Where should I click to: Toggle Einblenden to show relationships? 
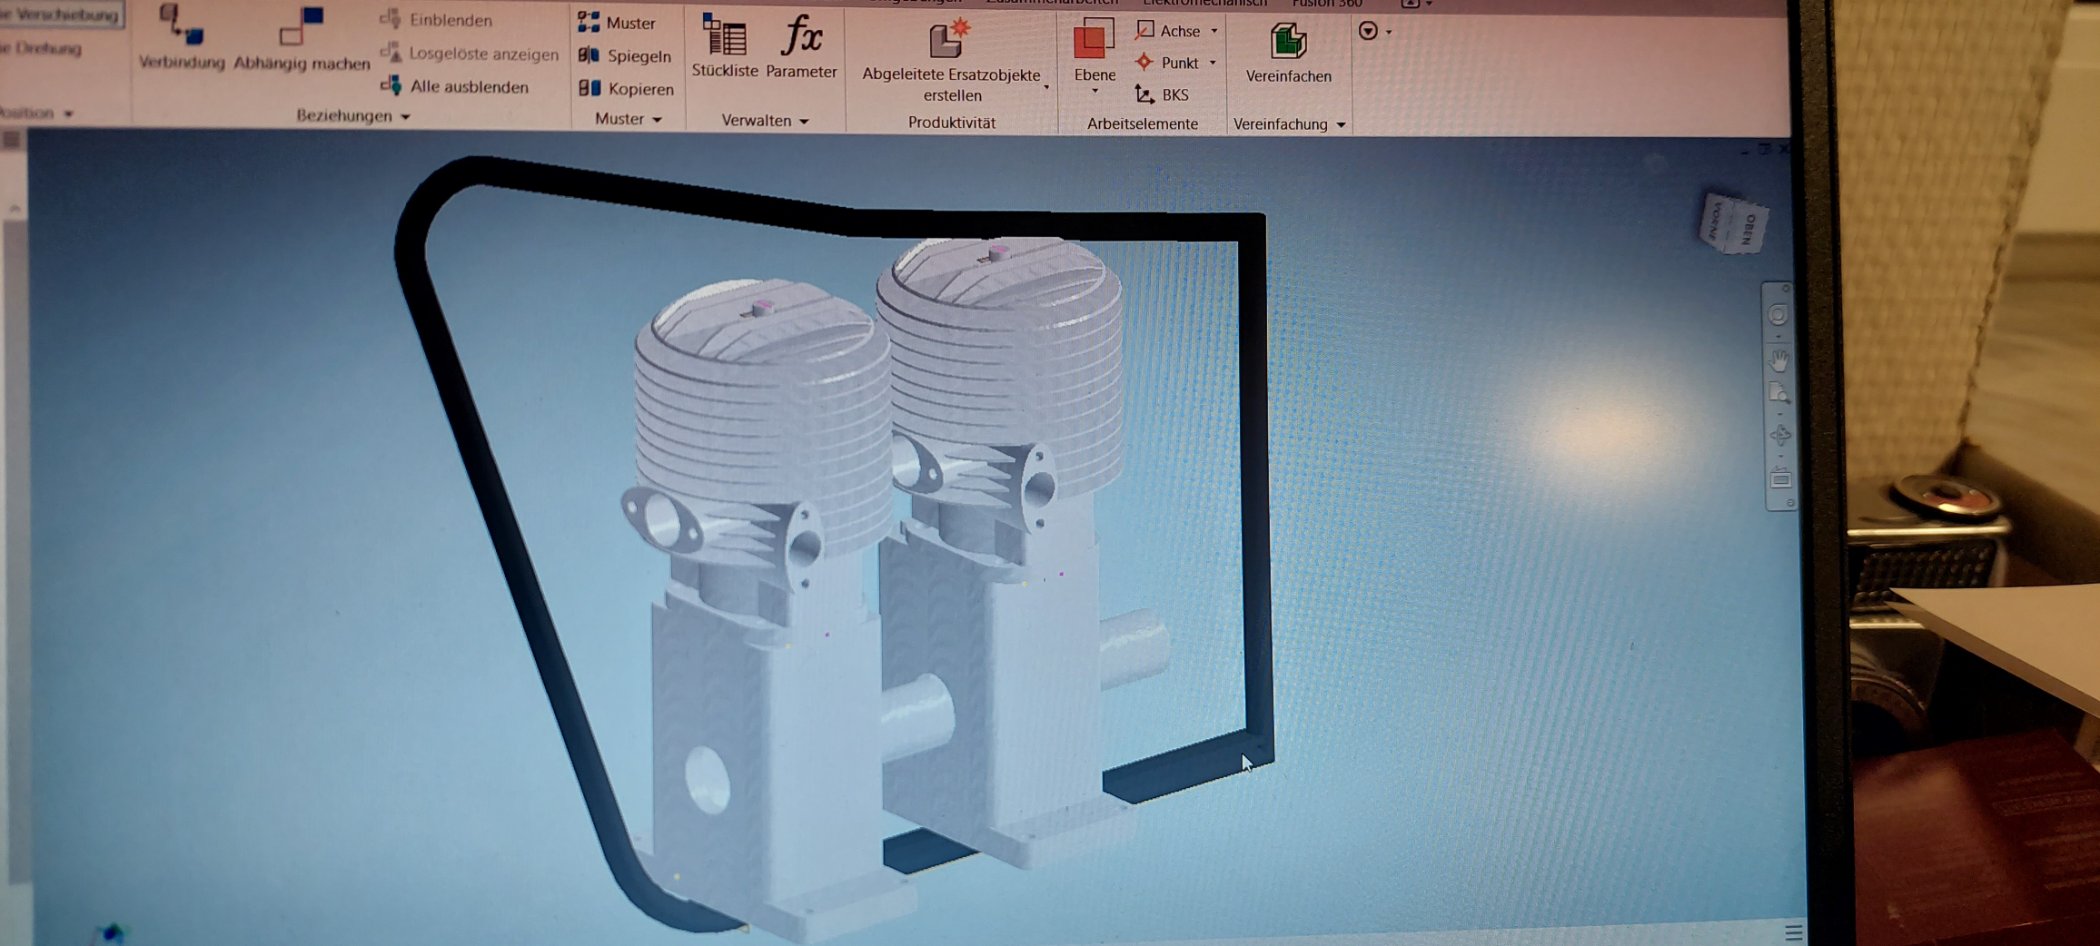pos(438,20)
